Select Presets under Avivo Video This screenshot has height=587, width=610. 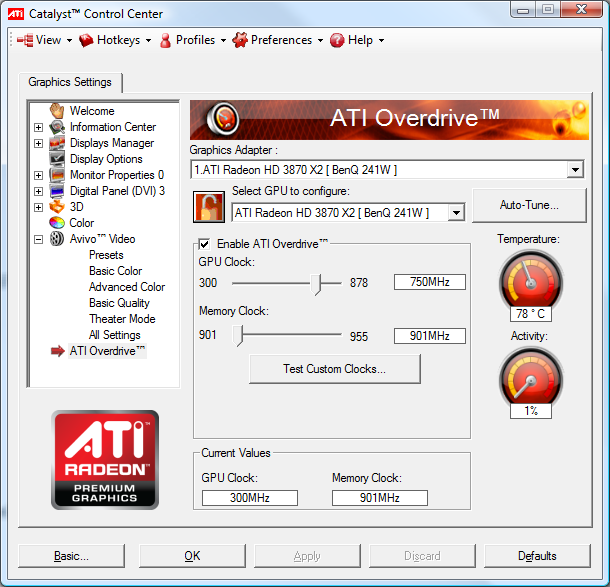pyautogui.click(x=106, y=255)
